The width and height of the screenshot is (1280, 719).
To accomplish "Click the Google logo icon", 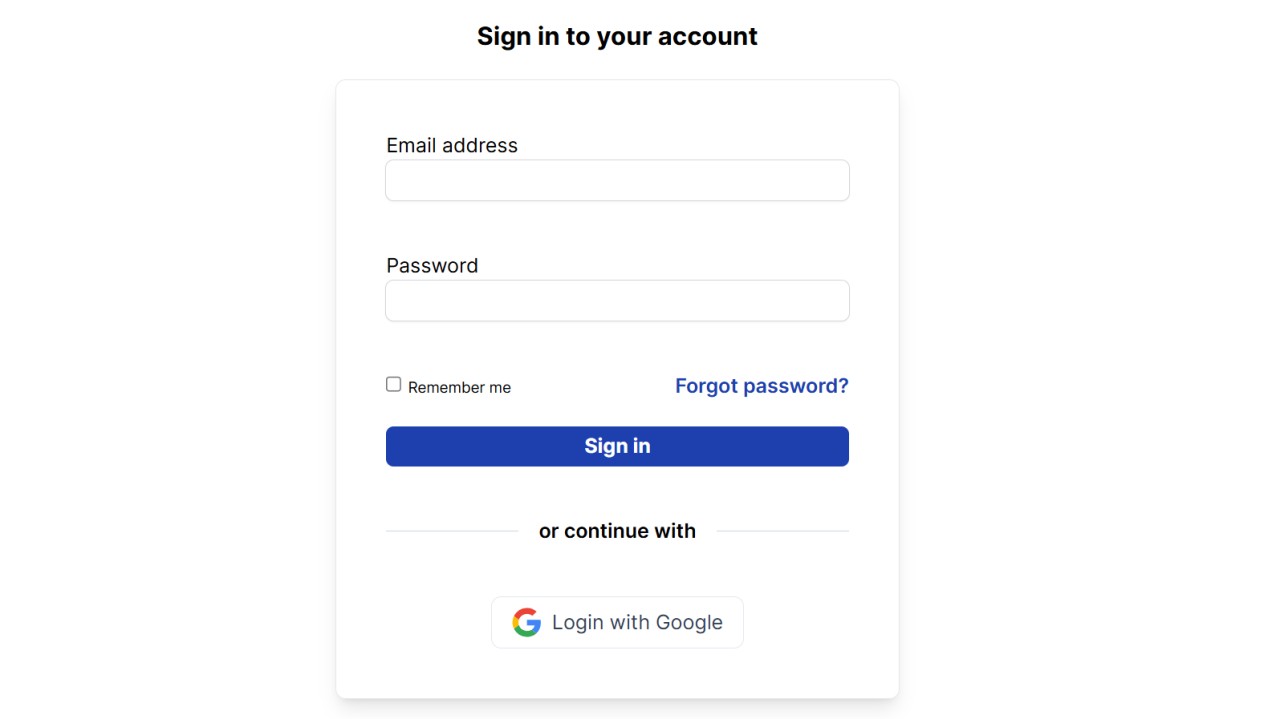I will pos(526,622).
